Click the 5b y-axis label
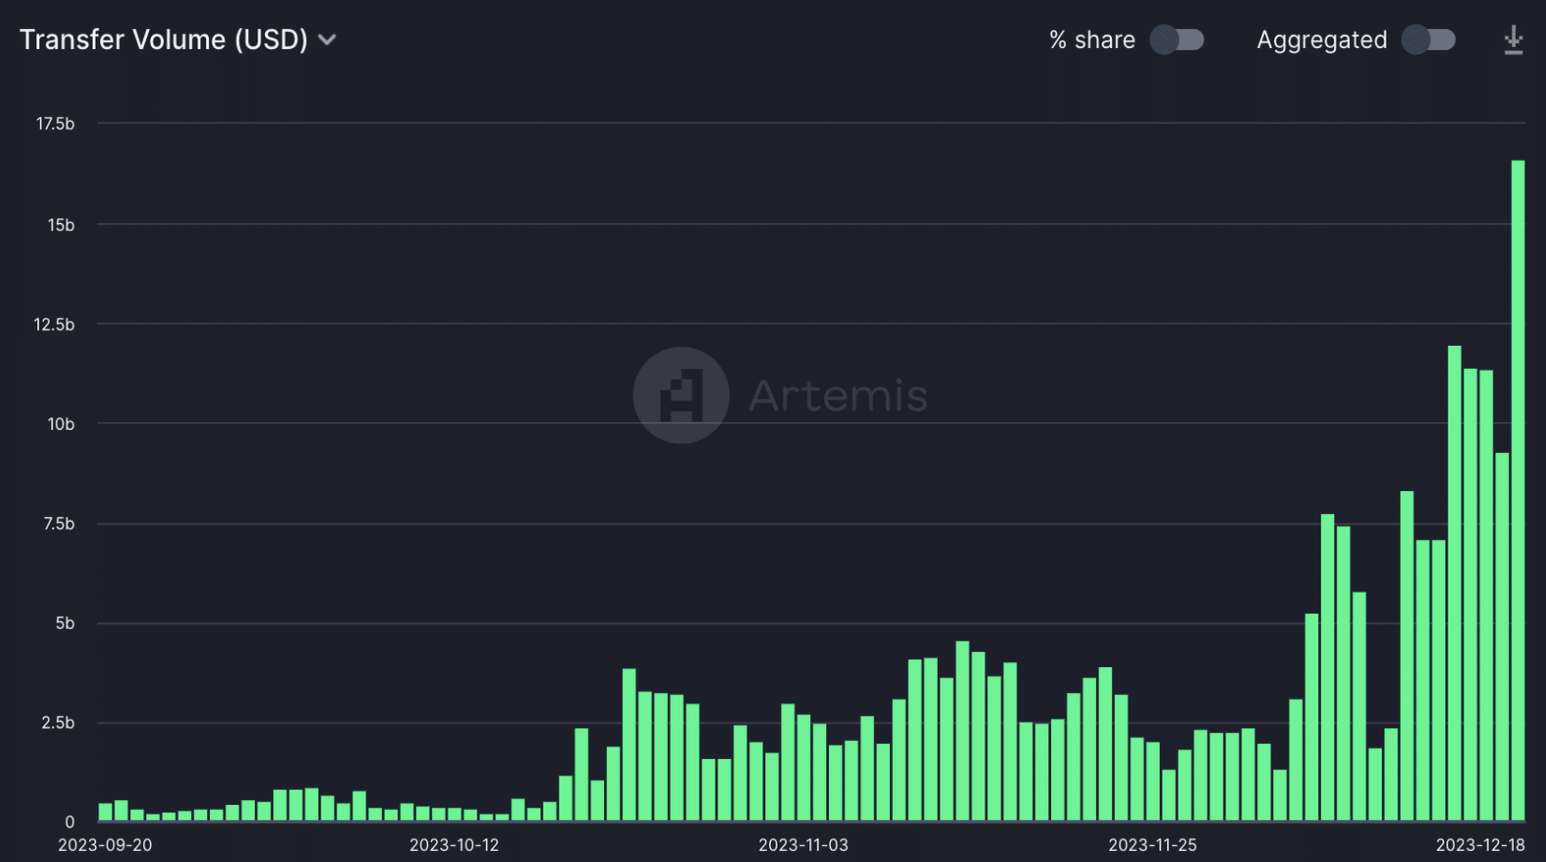This screenshot has height=862, width=1546. (x=65, y=623)
